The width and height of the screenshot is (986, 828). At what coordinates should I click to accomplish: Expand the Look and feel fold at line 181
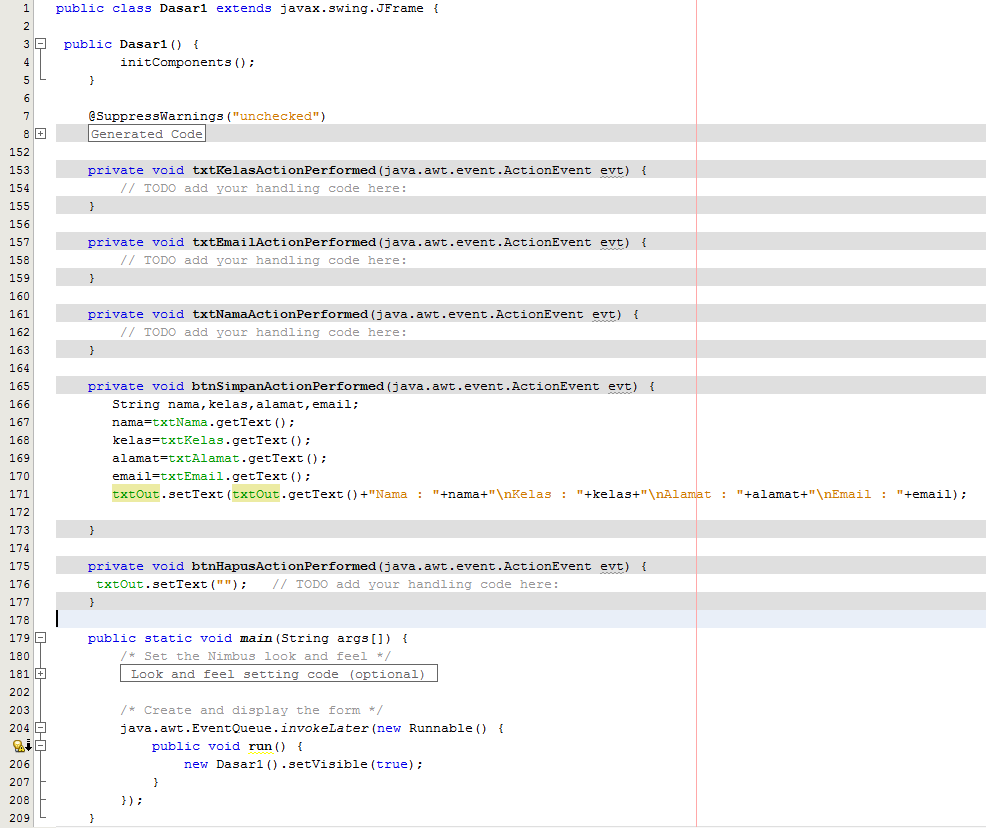pos(41,674)
